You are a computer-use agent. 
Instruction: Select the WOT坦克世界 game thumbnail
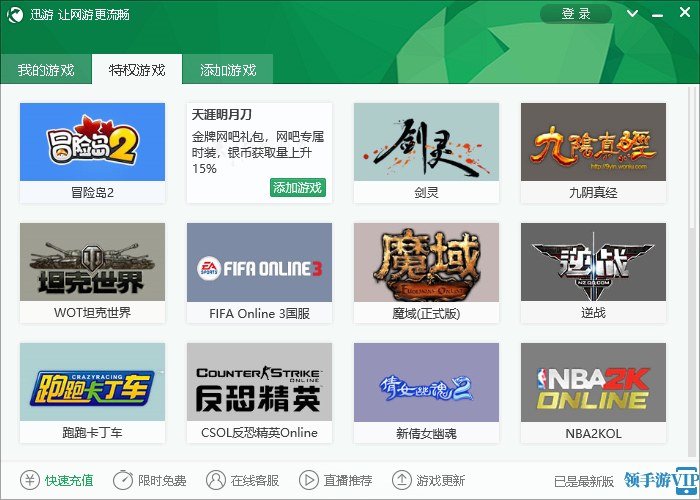coord(92,262)
